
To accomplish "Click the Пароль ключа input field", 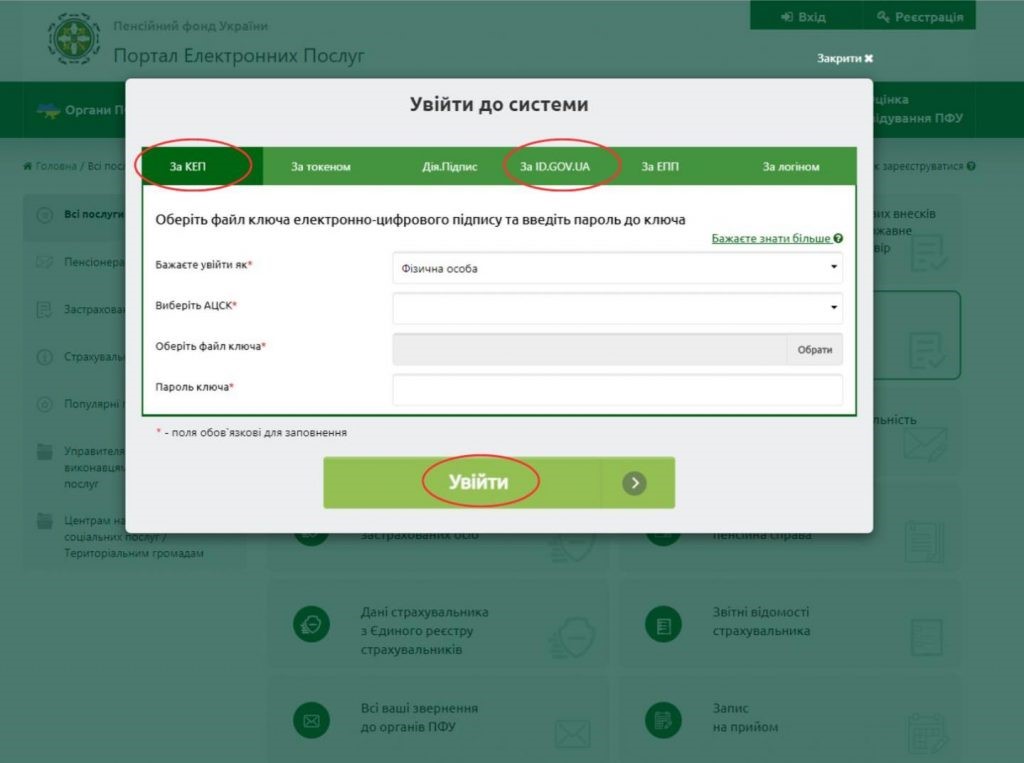I will (x=617, y=389).
